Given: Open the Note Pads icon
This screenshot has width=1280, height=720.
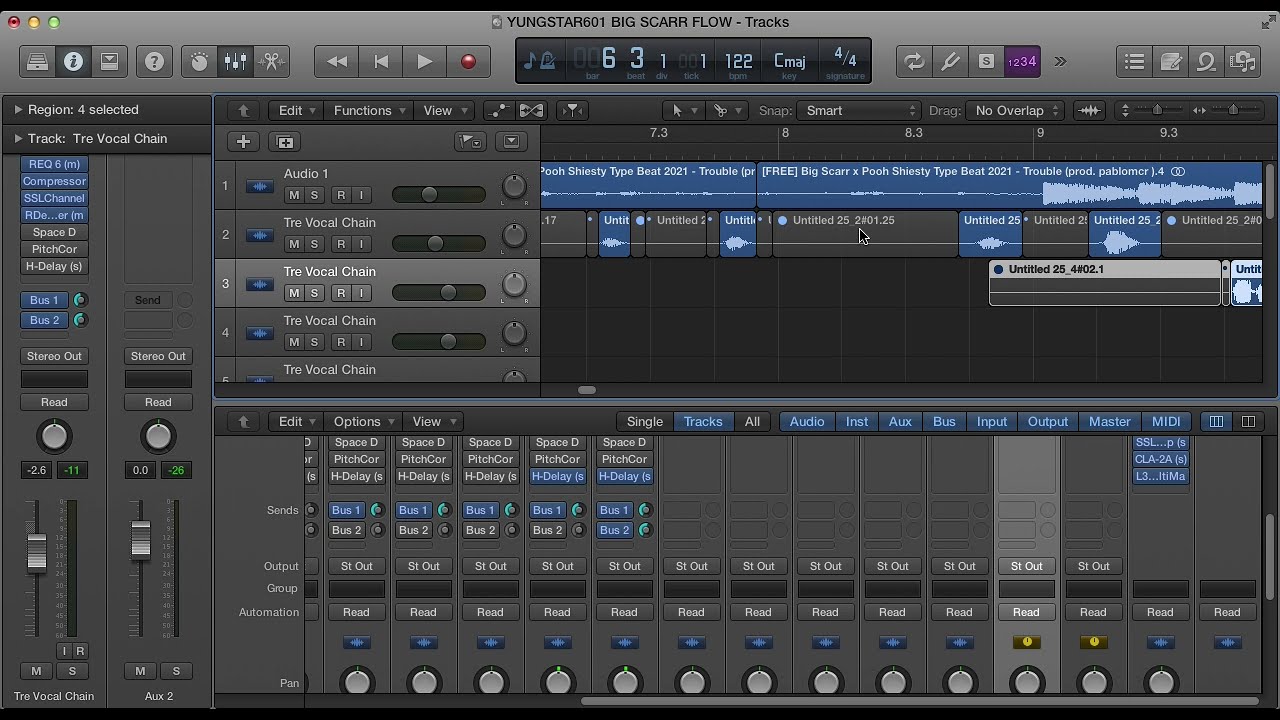Looking at the screenshot, I should [1171, 62].
